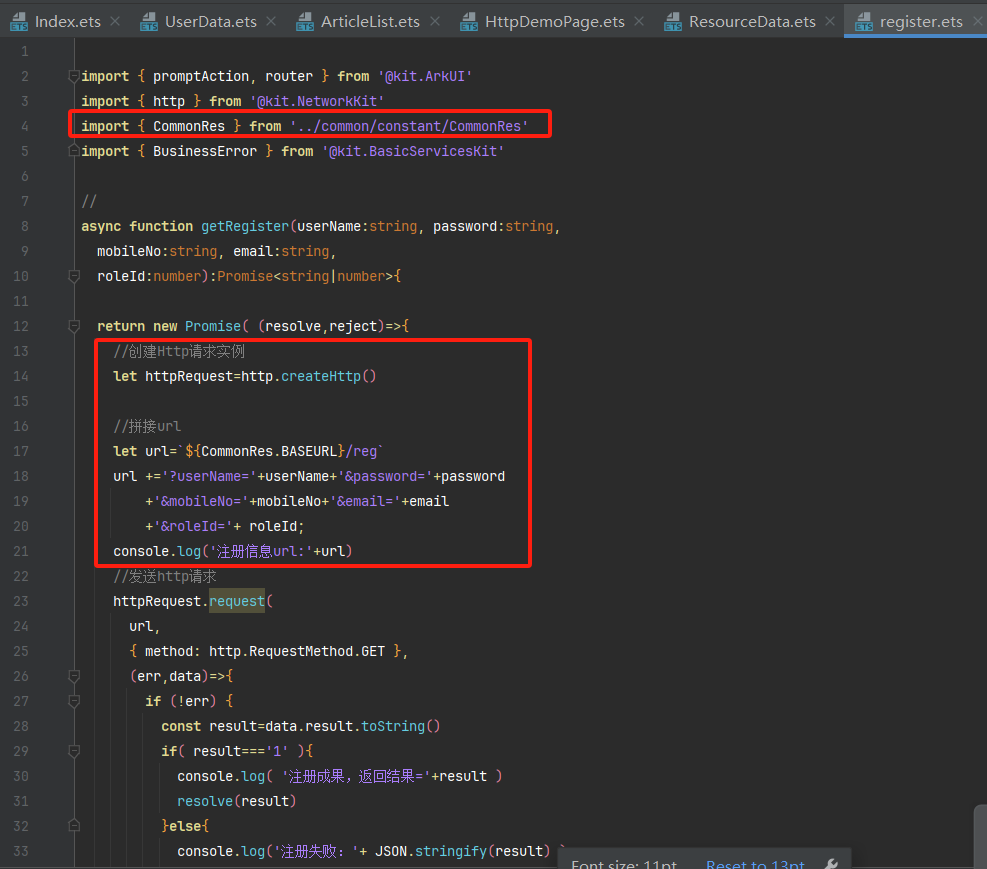The width and height of the screenshot is (987, 869).
Task: Fold the if (!err) block at line 27
Action: (74, 701)
